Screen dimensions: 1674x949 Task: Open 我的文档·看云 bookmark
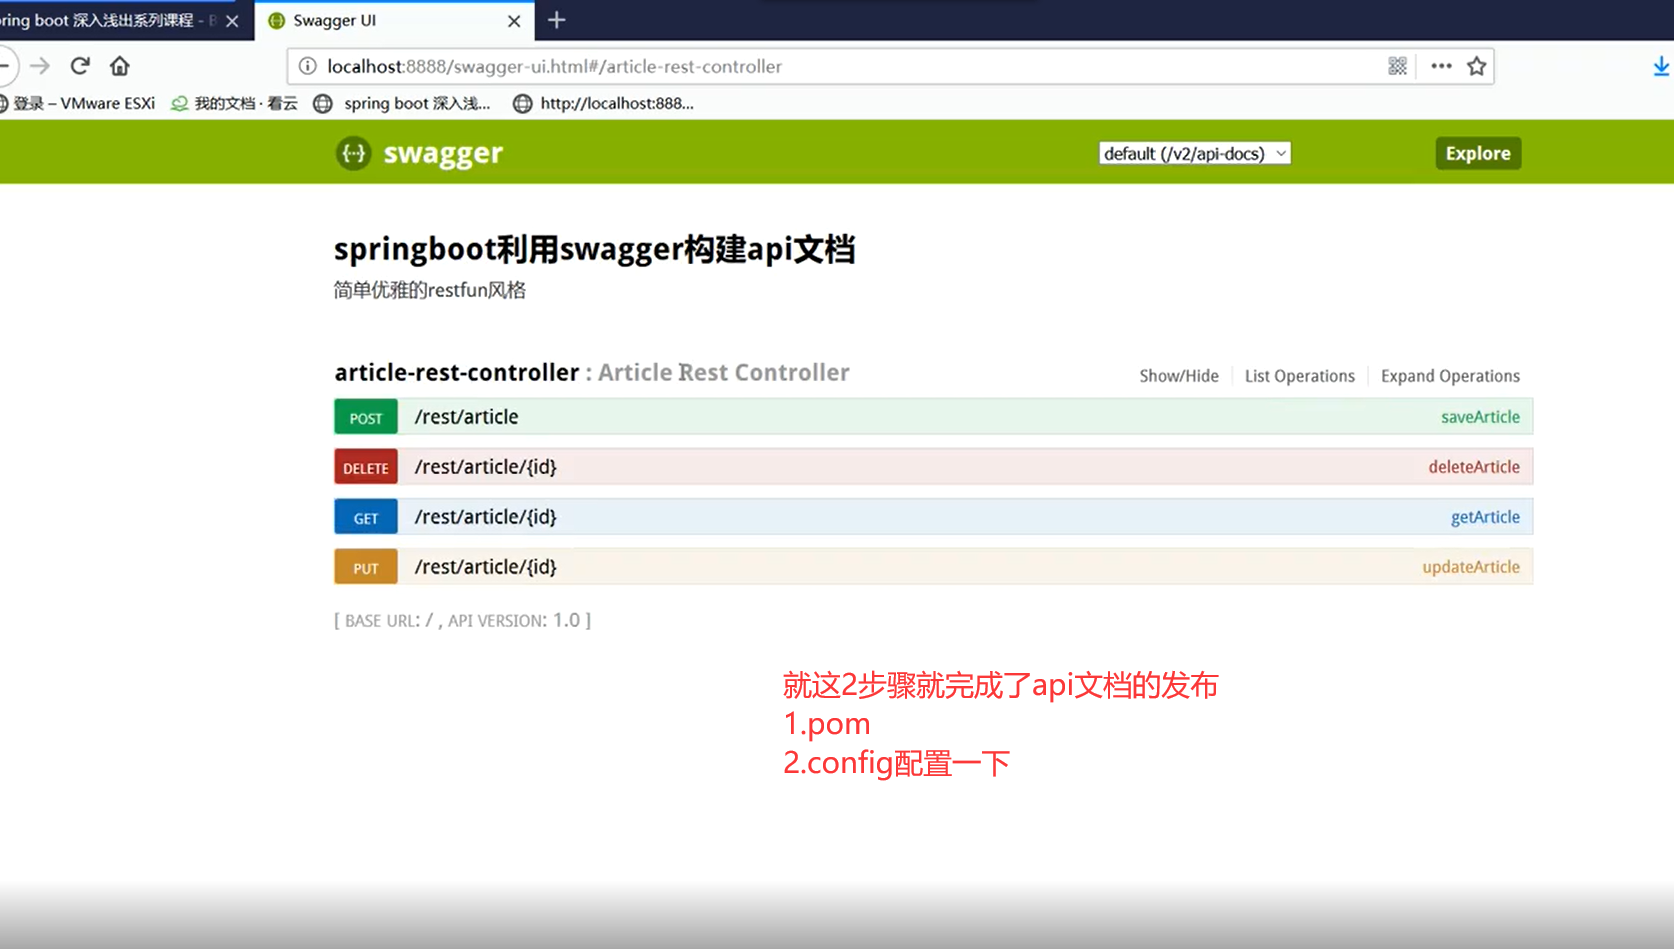[x=235, y=103]
